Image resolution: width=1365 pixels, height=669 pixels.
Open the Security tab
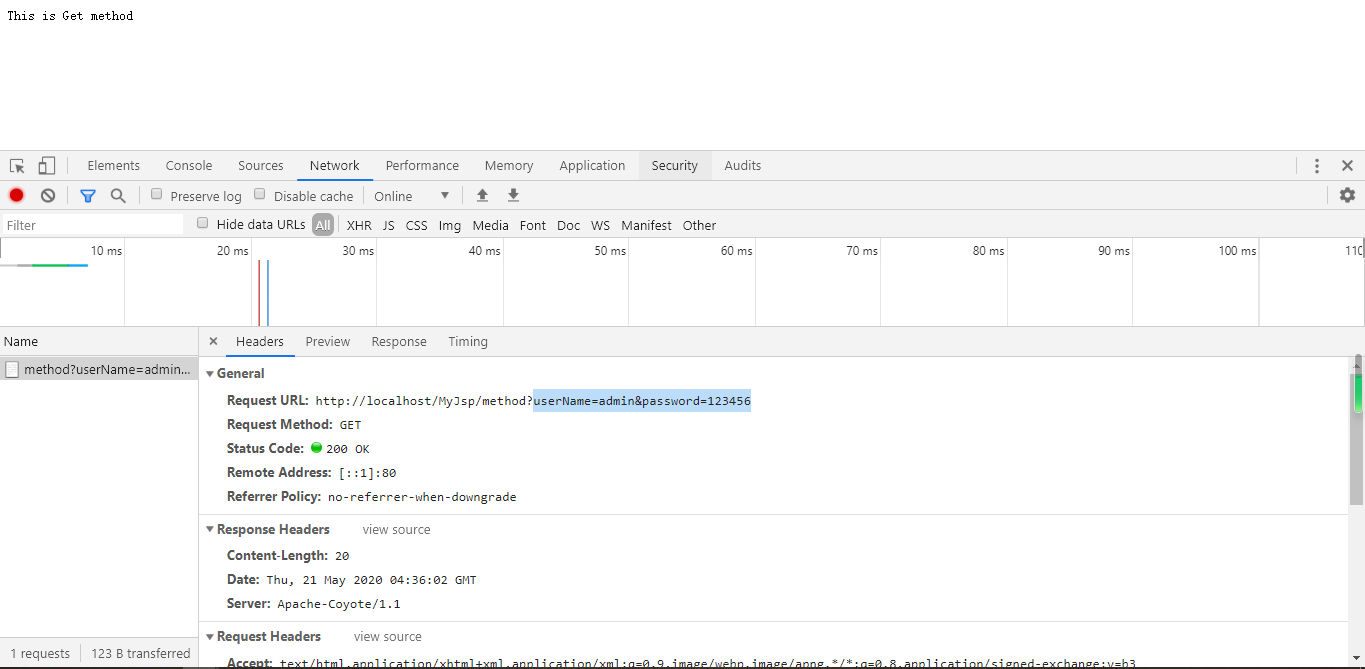[675, 166]
